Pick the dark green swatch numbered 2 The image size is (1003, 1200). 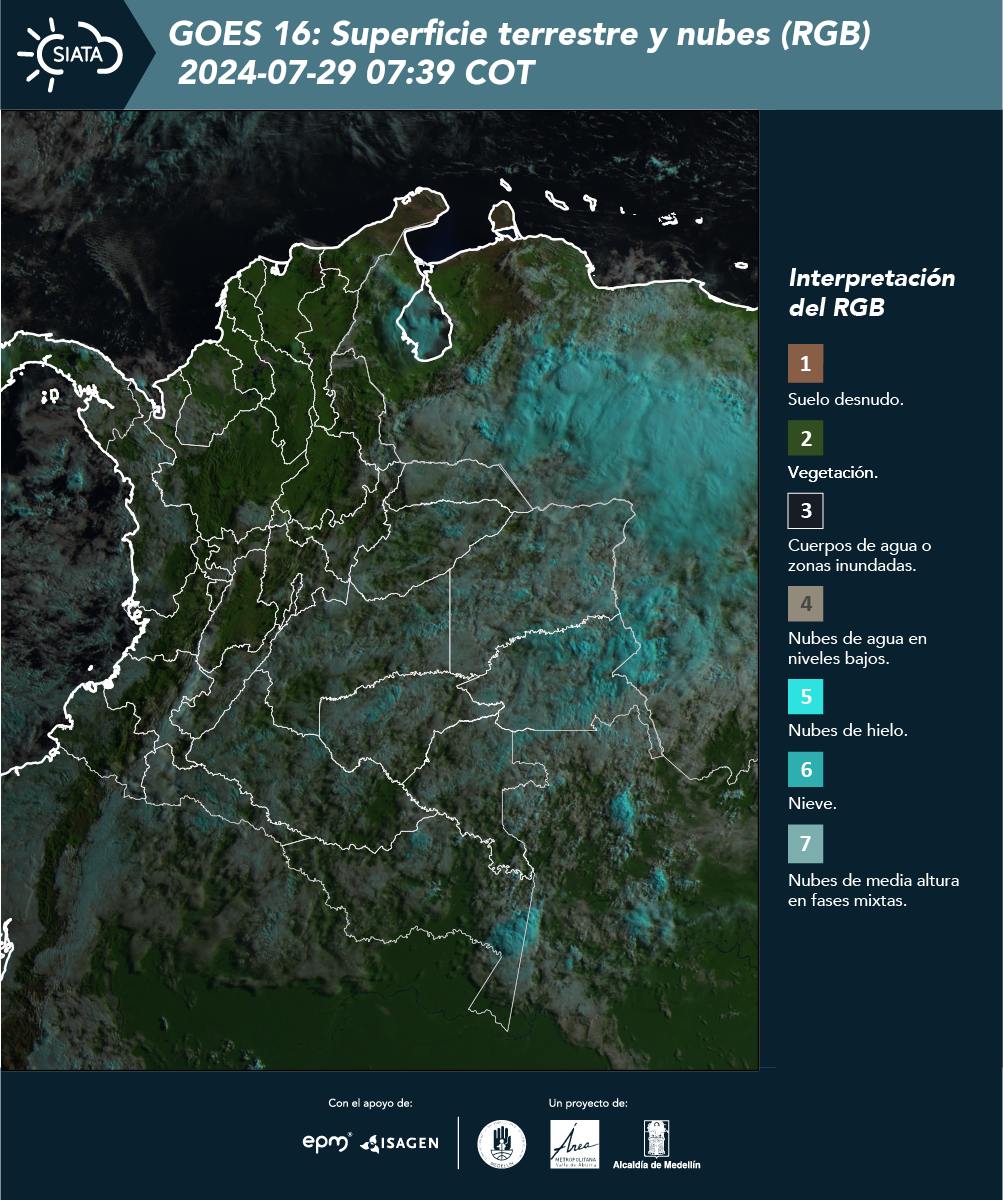(x=805, y=438)
